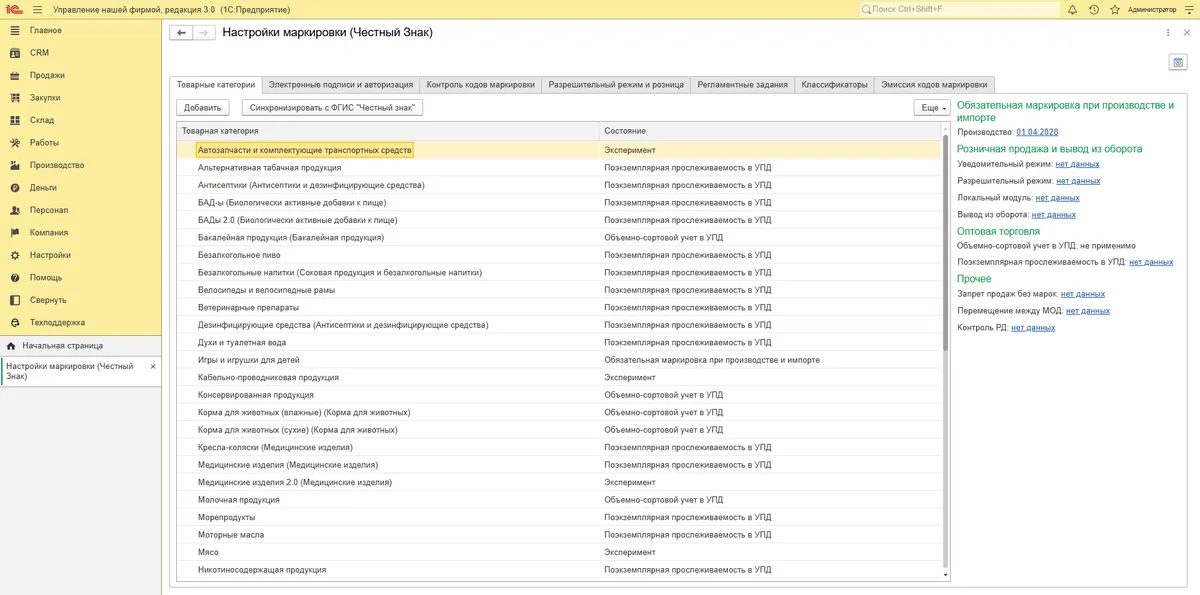Click the favorites star icon
The image size is (1200, 595).
click(1114, 9)
